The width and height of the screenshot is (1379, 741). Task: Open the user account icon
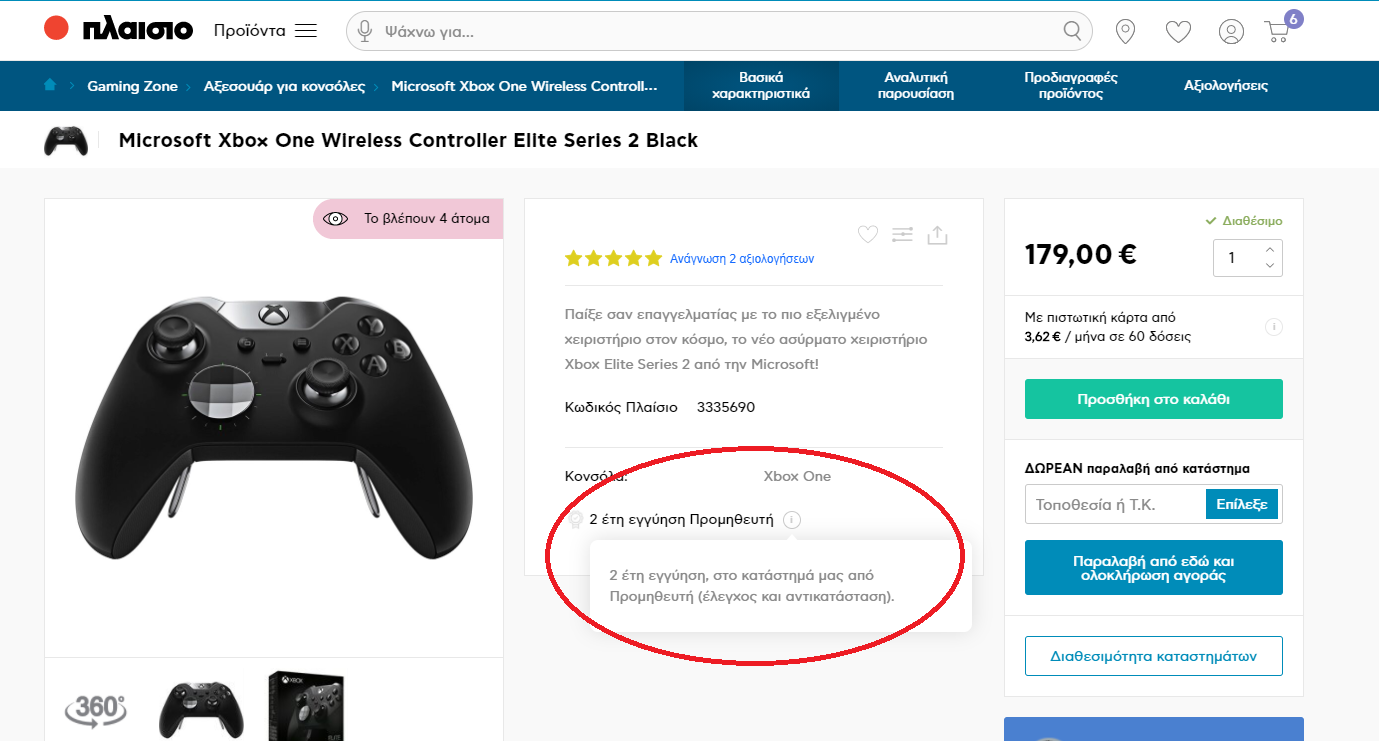[1231, 32]
